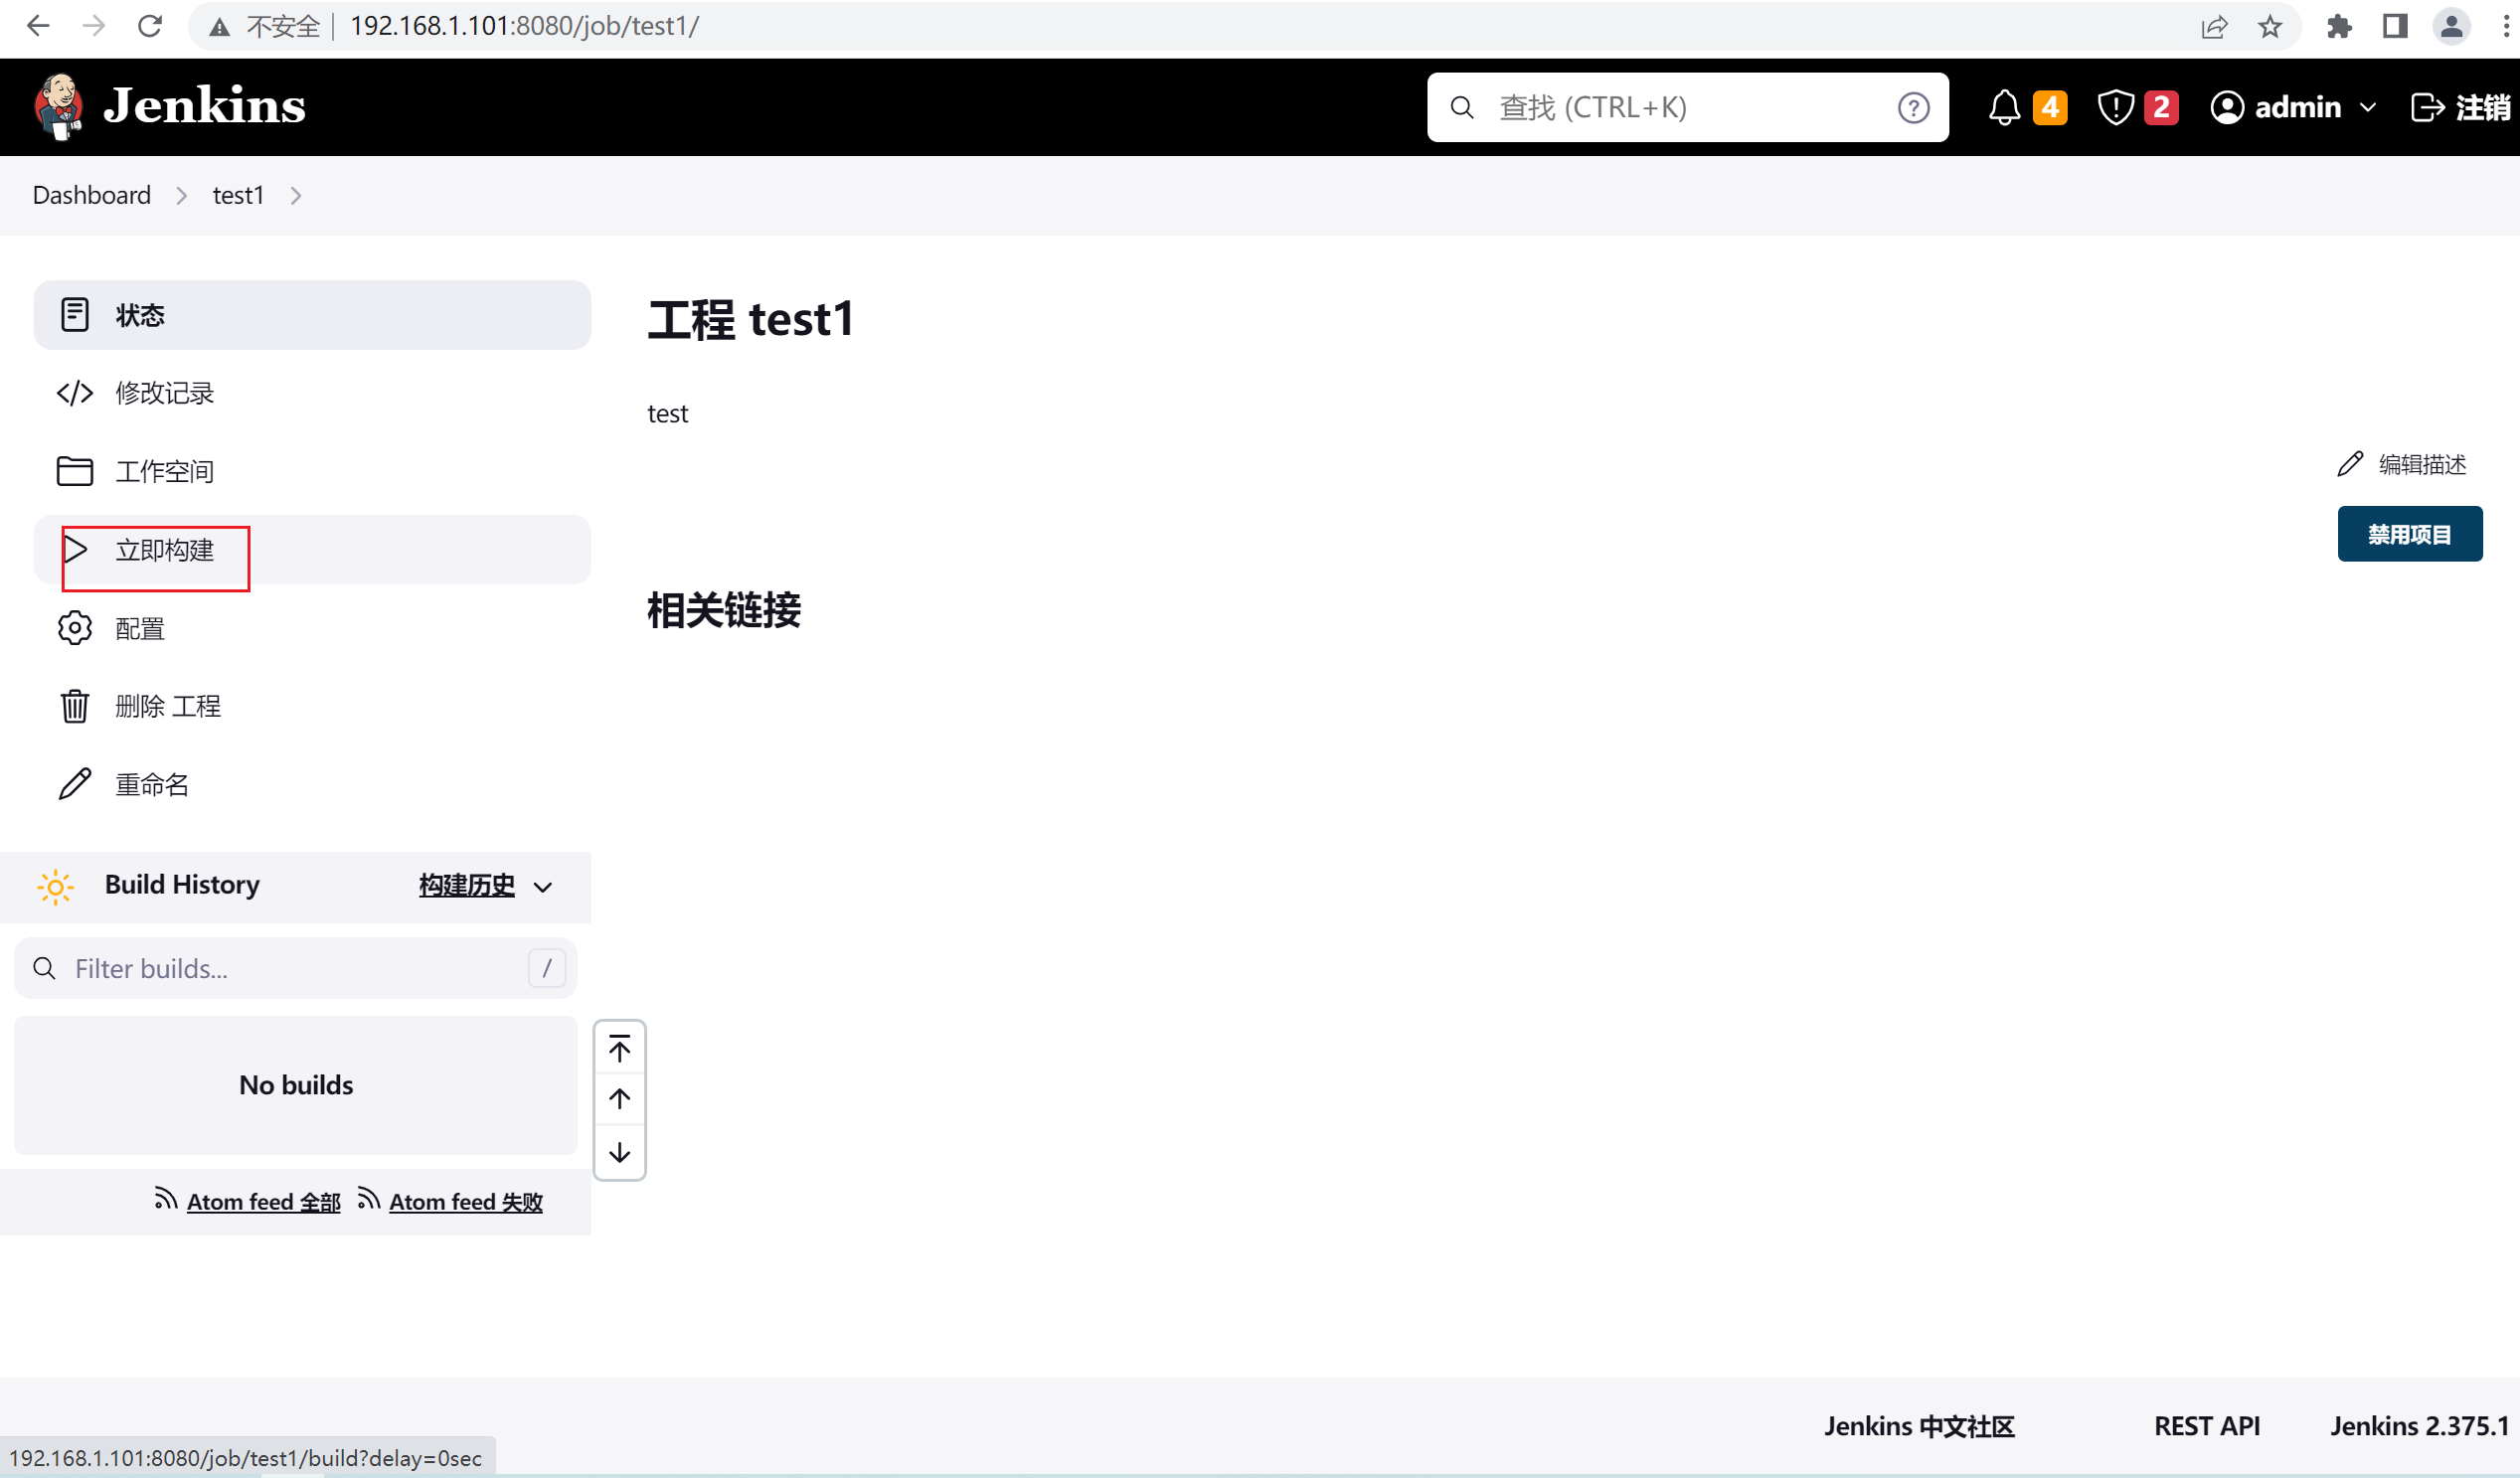
Task: Click the pencil rename icon
Action: pos(75,784)
